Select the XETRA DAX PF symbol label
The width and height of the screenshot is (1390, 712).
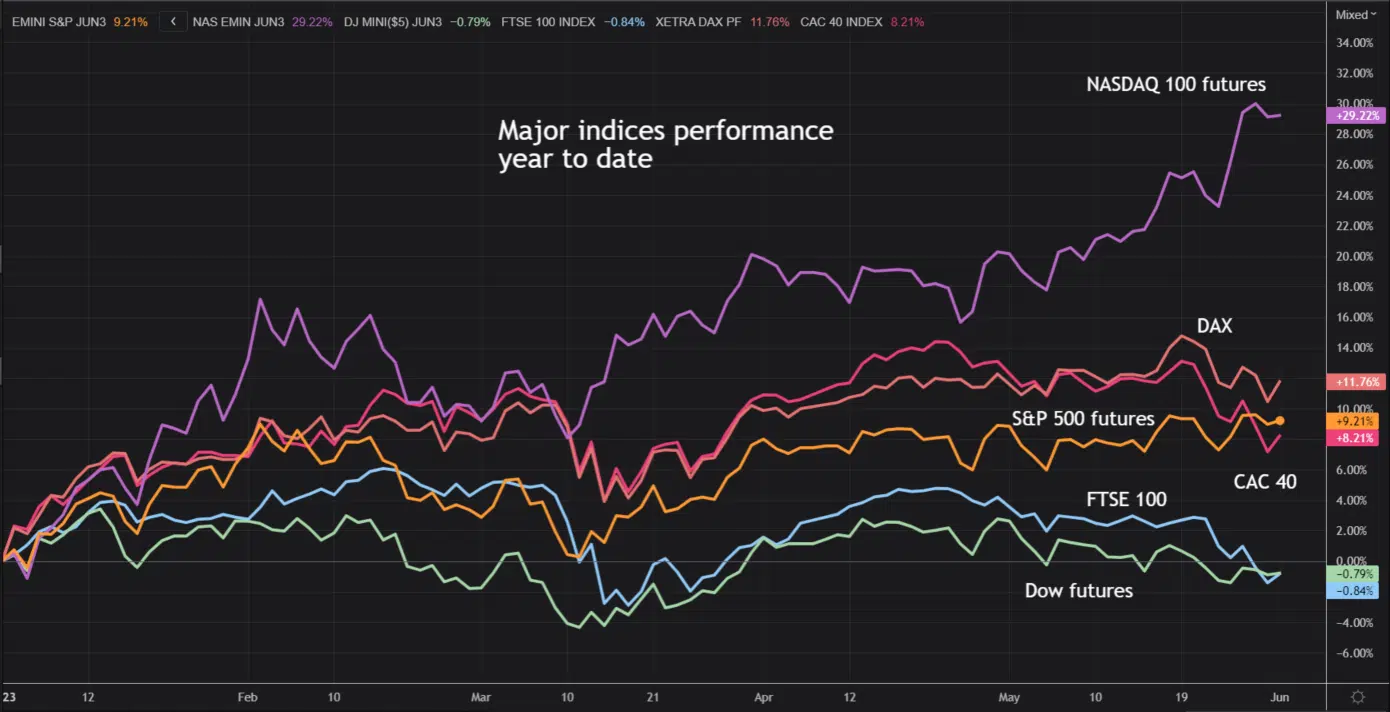[699, 21]
